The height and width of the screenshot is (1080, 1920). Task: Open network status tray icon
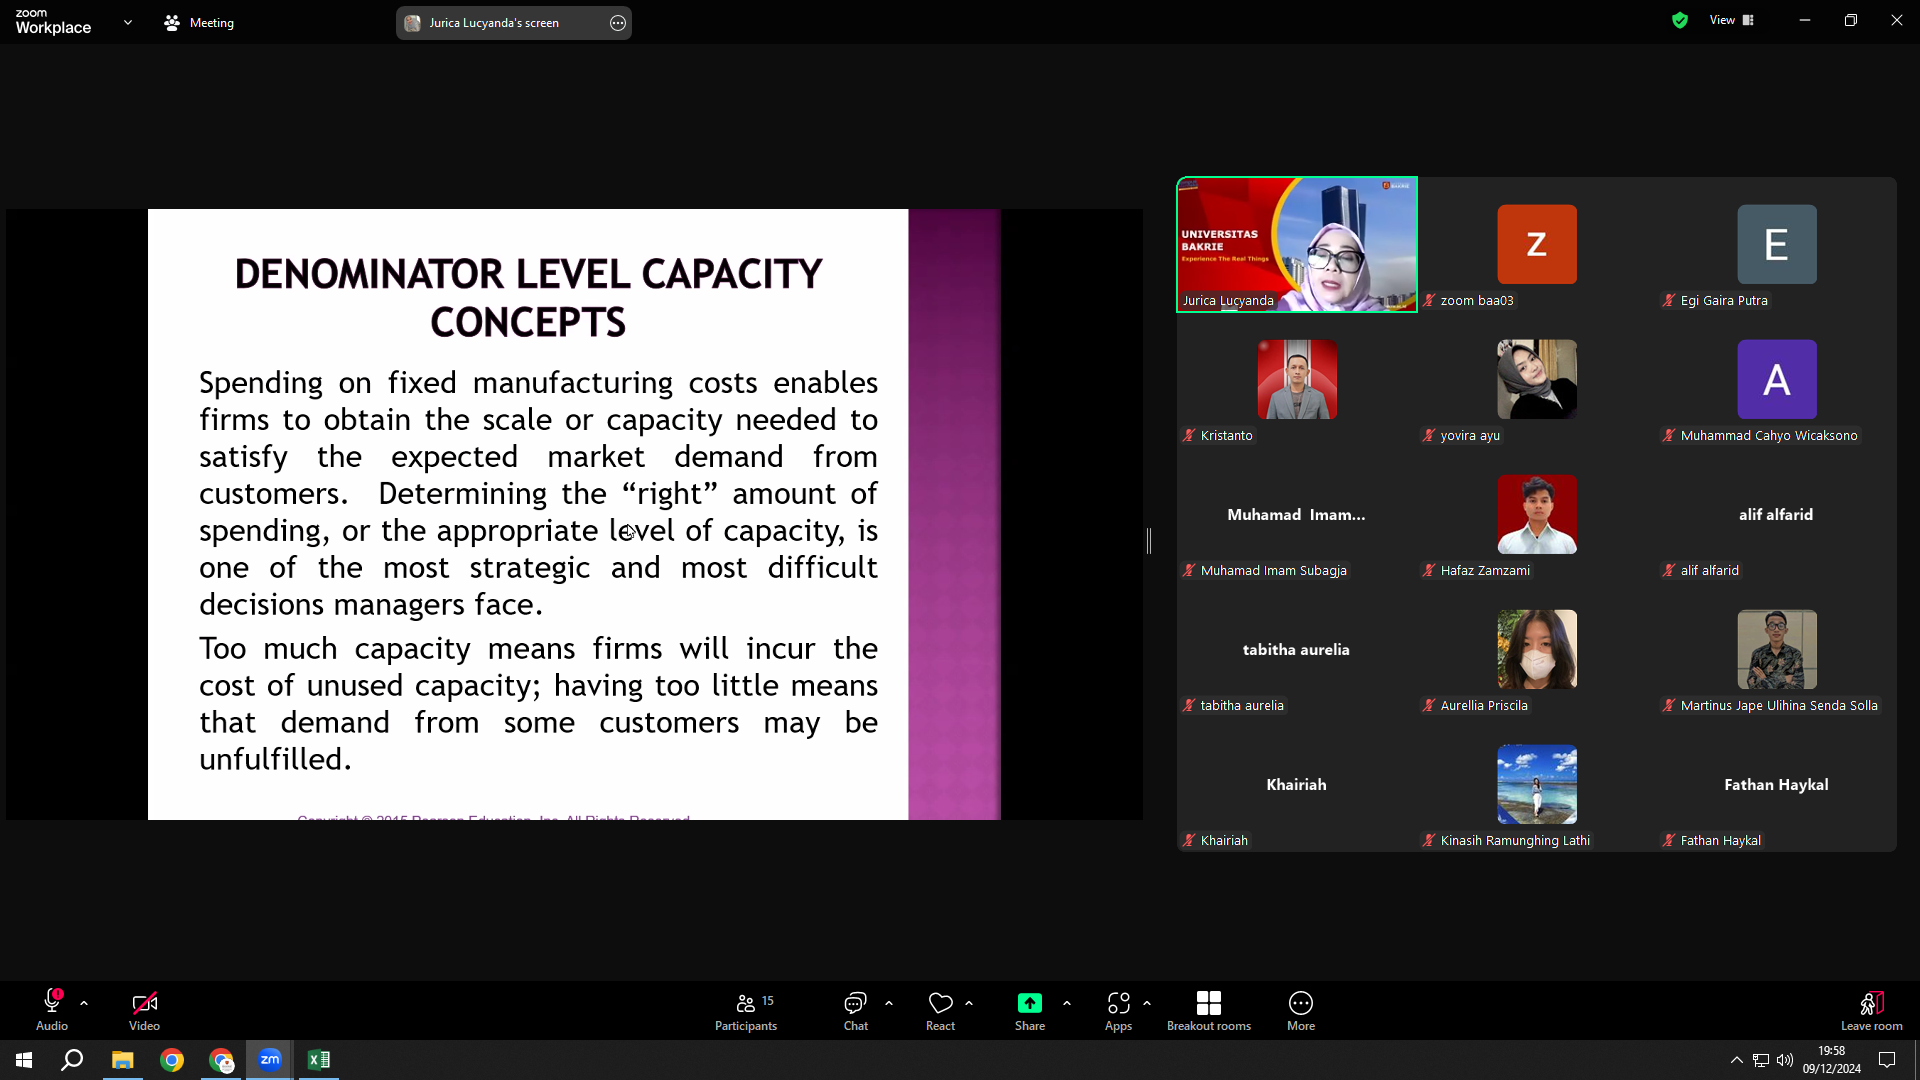tap(1761, 1060)
